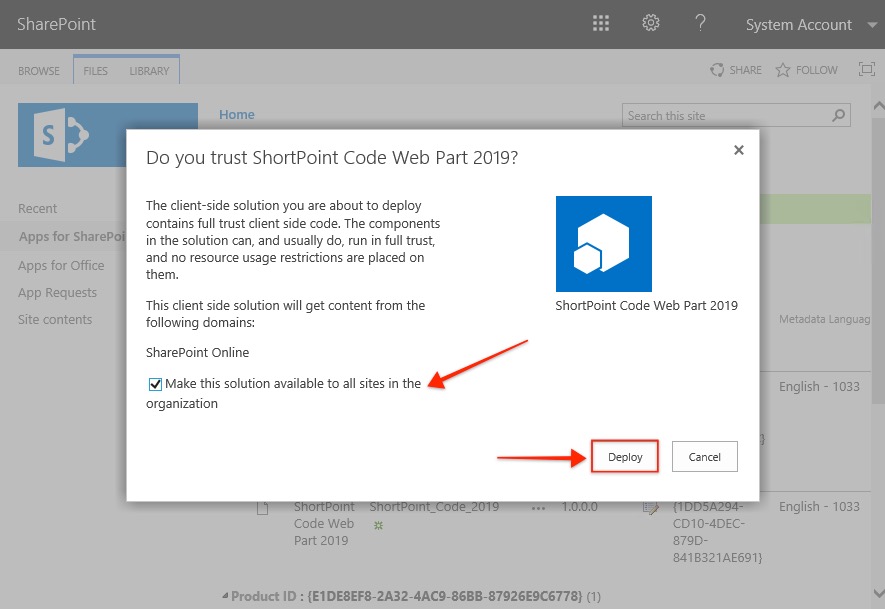The height and width of the screenshot is (609, 885).
Task: Open Site contents in sidebar
Action: pyautogui.click(x=55, y=319)
